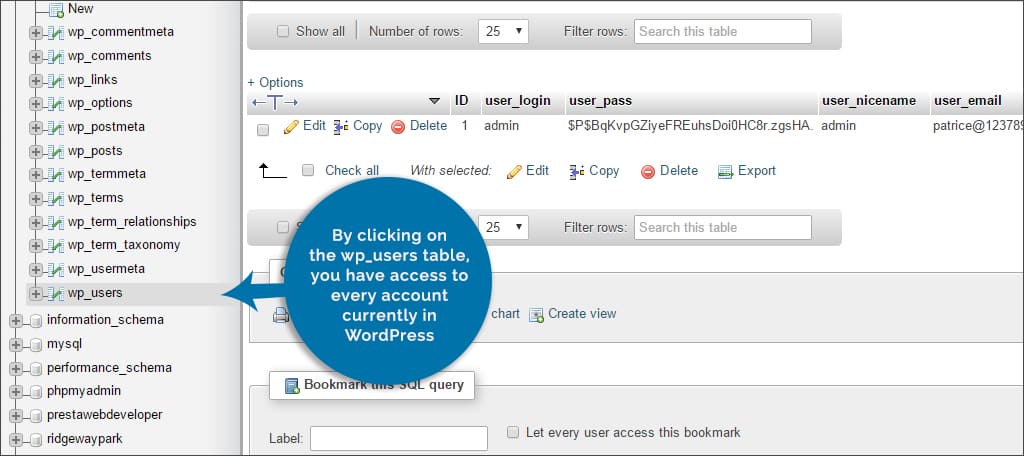This screenshot has width=1024, height=456.
Task: Click the user_pass hash value cell
Action: point(690,125)
